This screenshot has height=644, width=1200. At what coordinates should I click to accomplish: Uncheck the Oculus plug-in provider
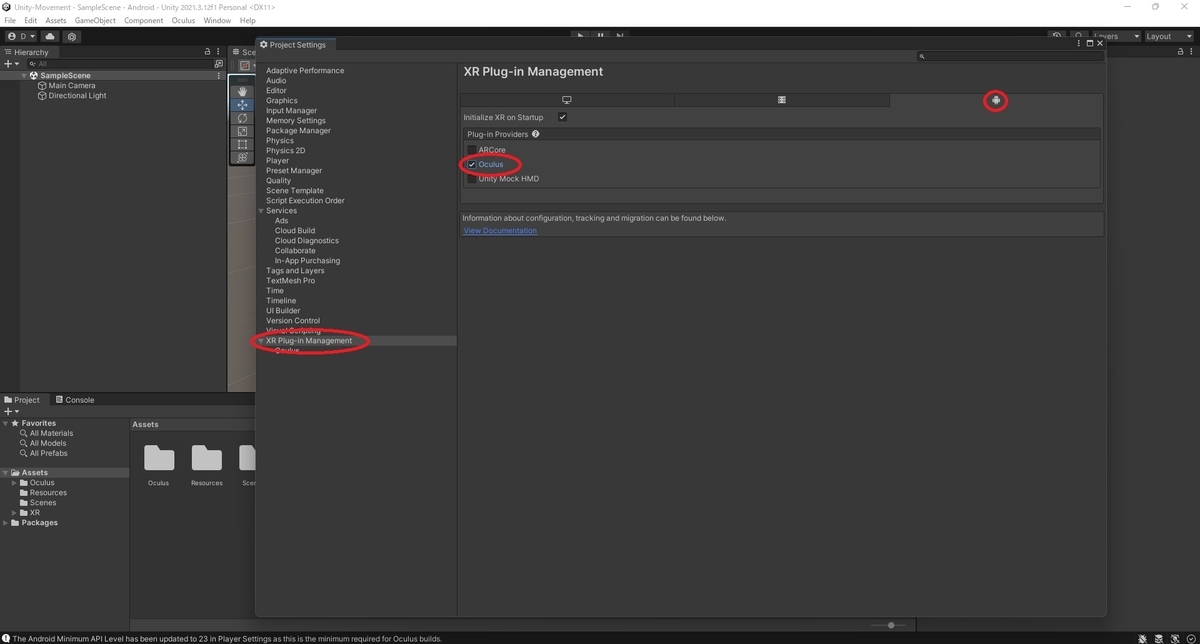[472, 164]
